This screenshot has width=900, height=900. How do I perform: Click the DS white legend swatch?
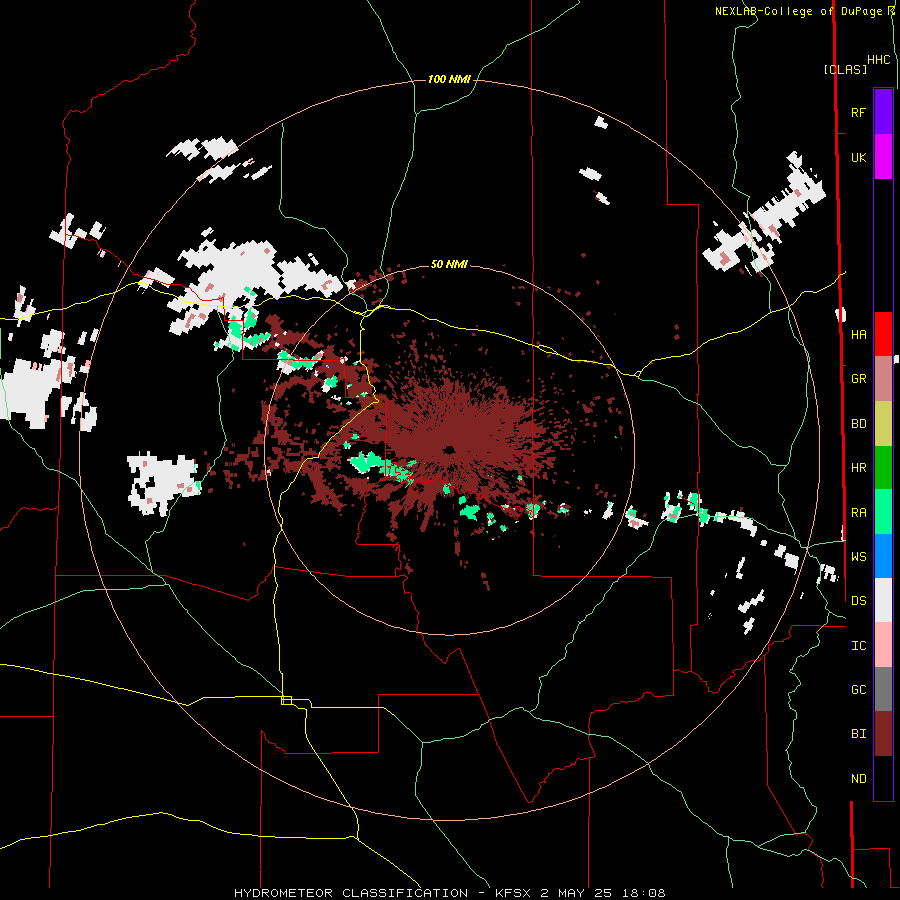(883, 600)
